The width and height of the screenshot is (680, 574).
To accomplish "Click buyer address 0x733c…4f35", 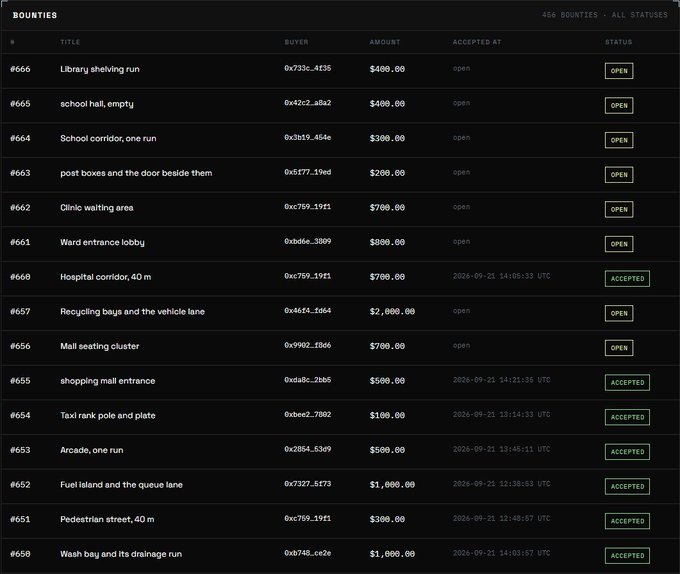I will (307, 68).
